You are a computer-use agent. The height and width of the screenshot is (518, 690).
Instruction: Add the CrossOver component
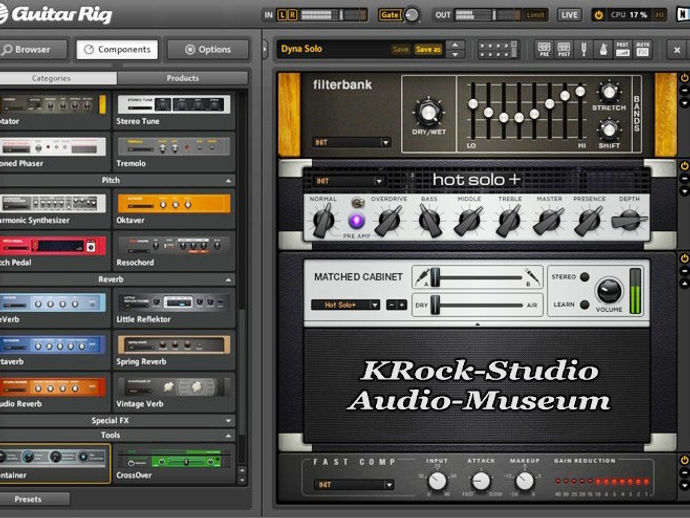174,464
